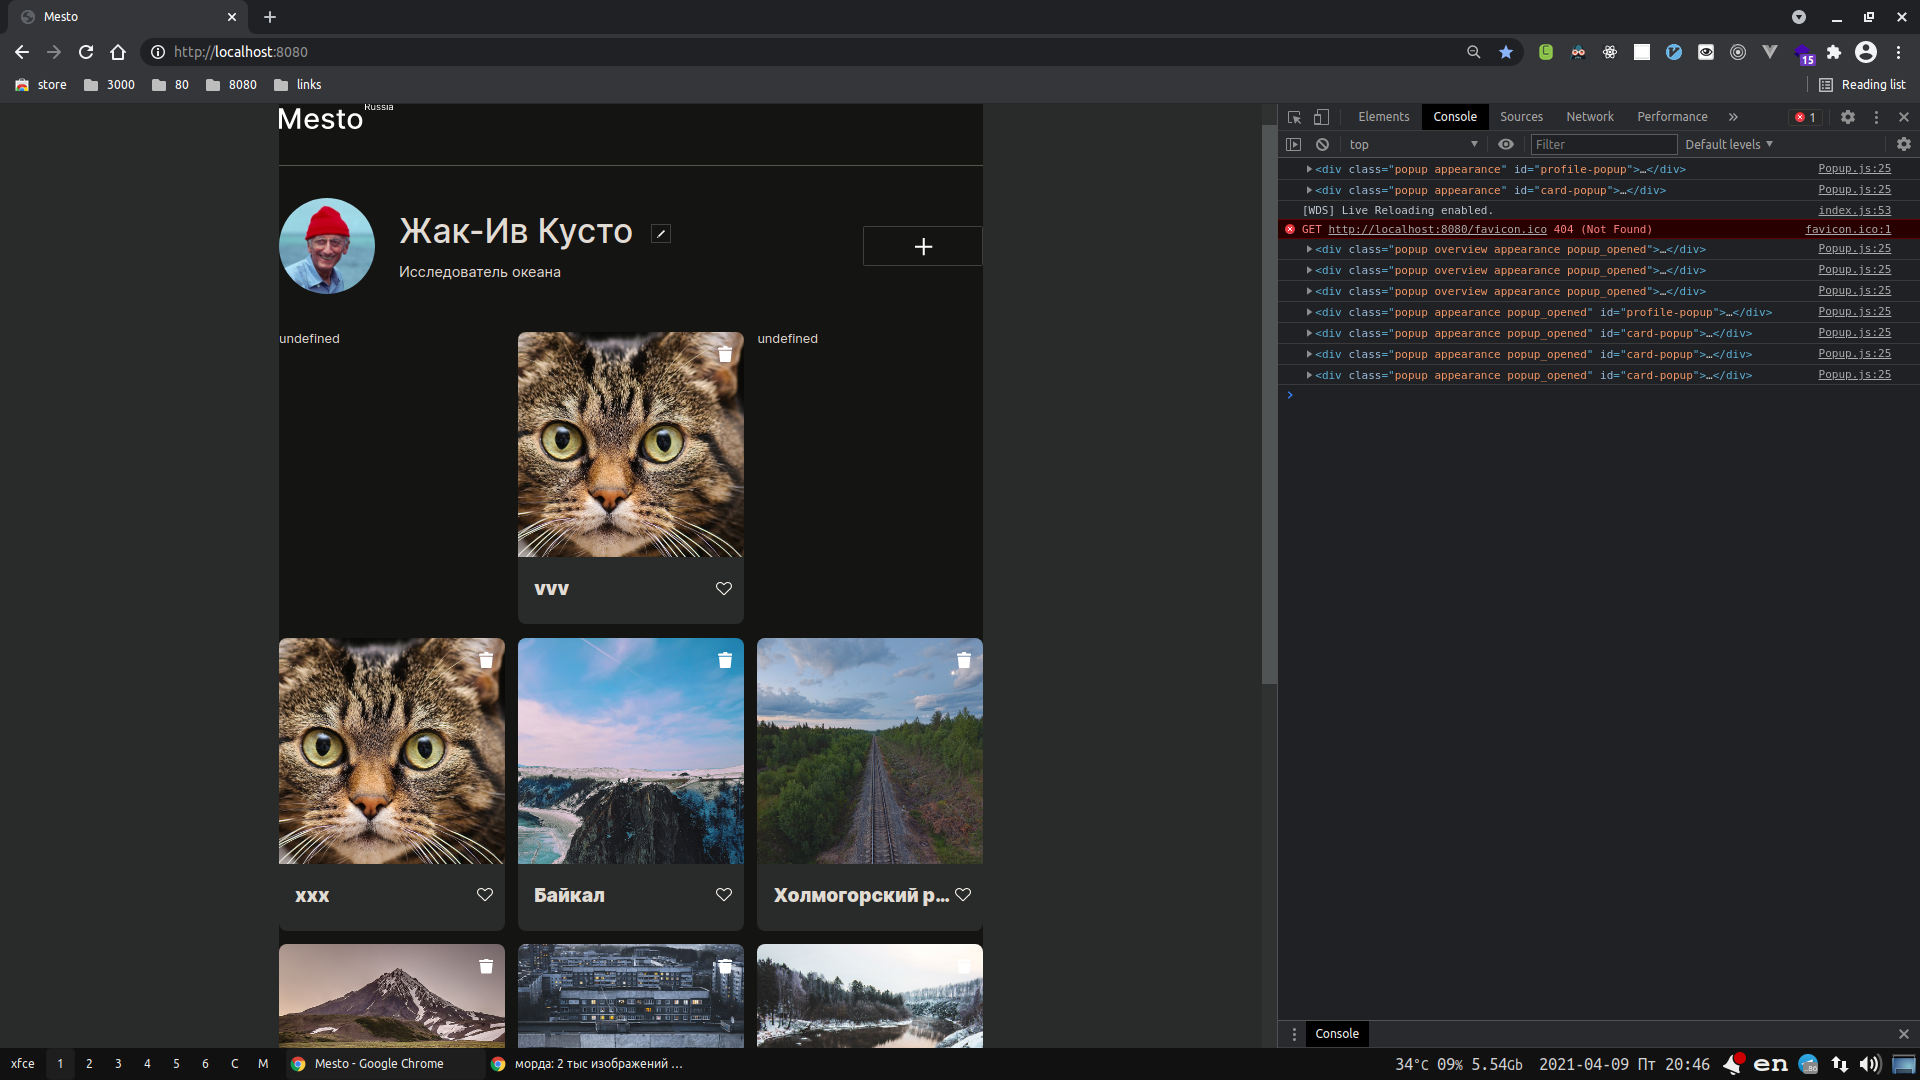
Task: Like the 'xxx' card heart icon
Action: [485, 895]
